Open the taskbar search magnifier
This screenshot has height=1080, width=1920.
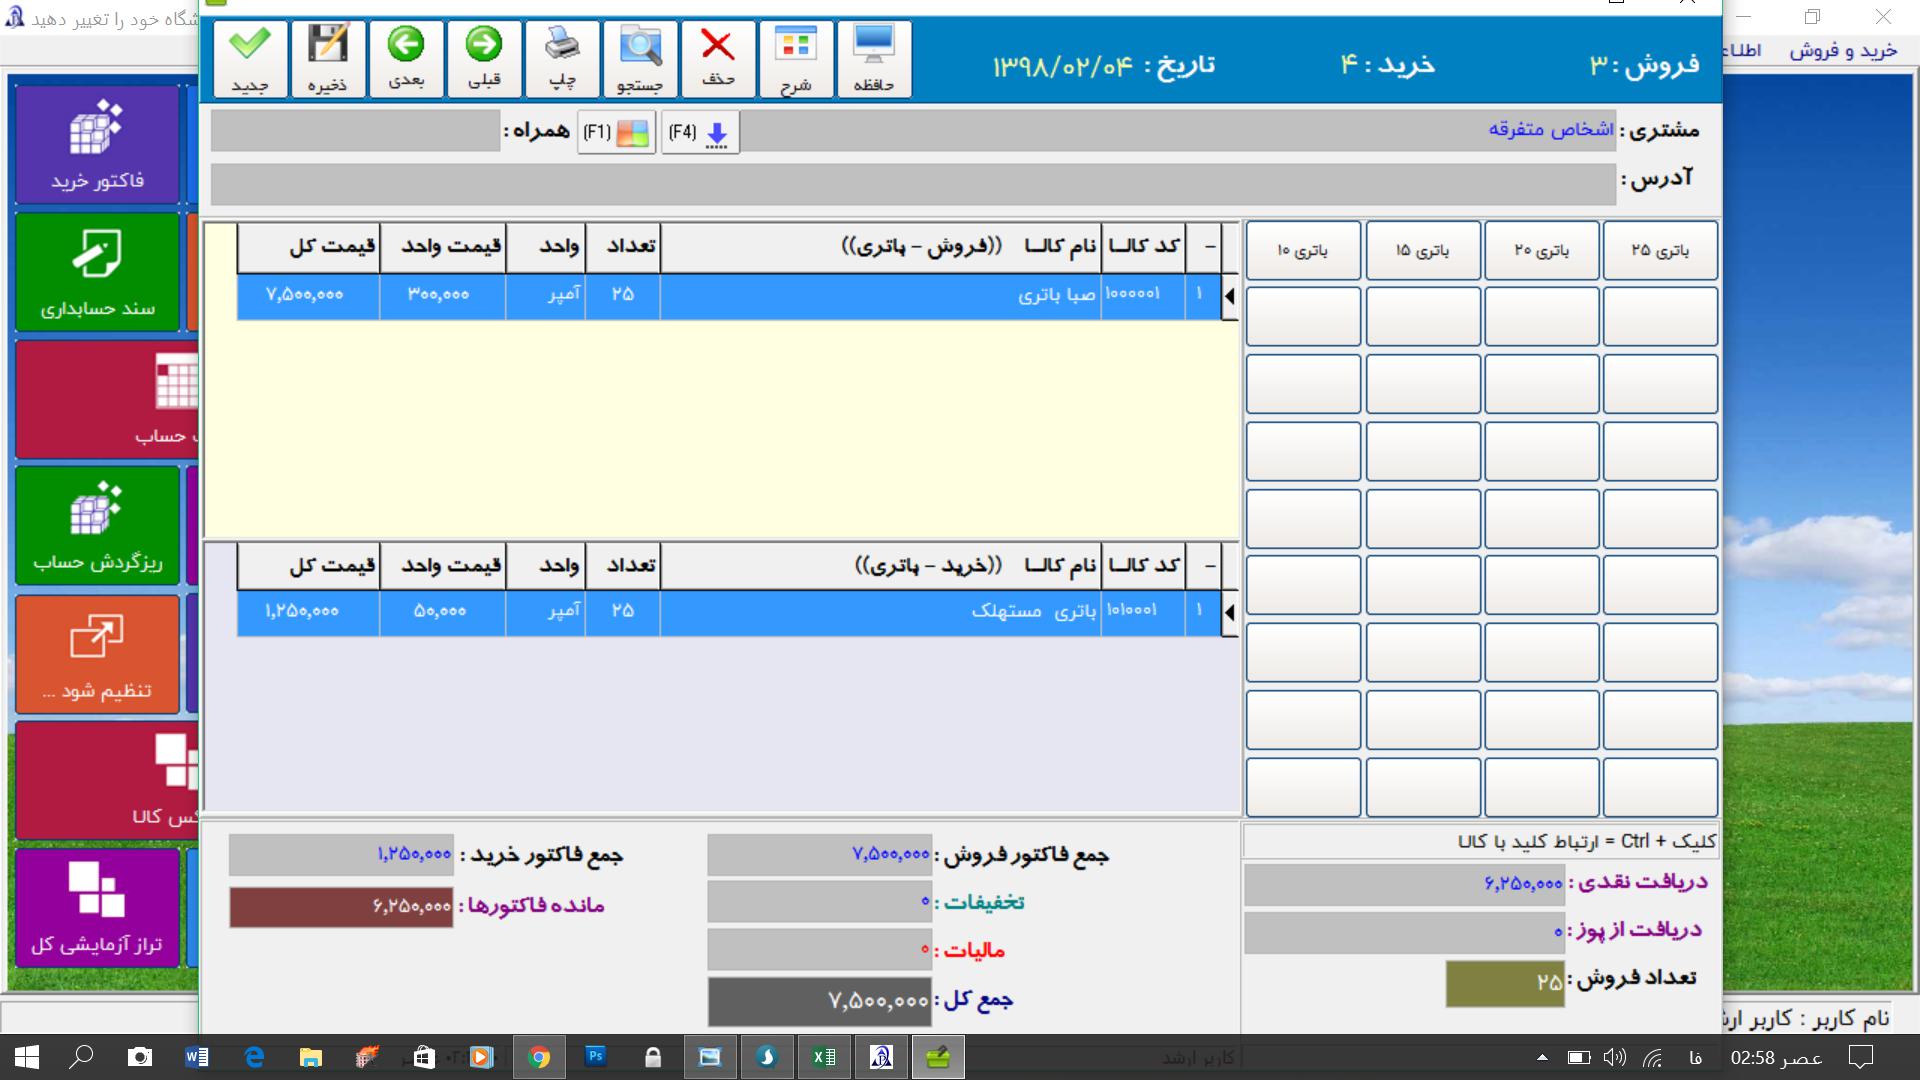pyautogui.click(x=83, y=1057)
